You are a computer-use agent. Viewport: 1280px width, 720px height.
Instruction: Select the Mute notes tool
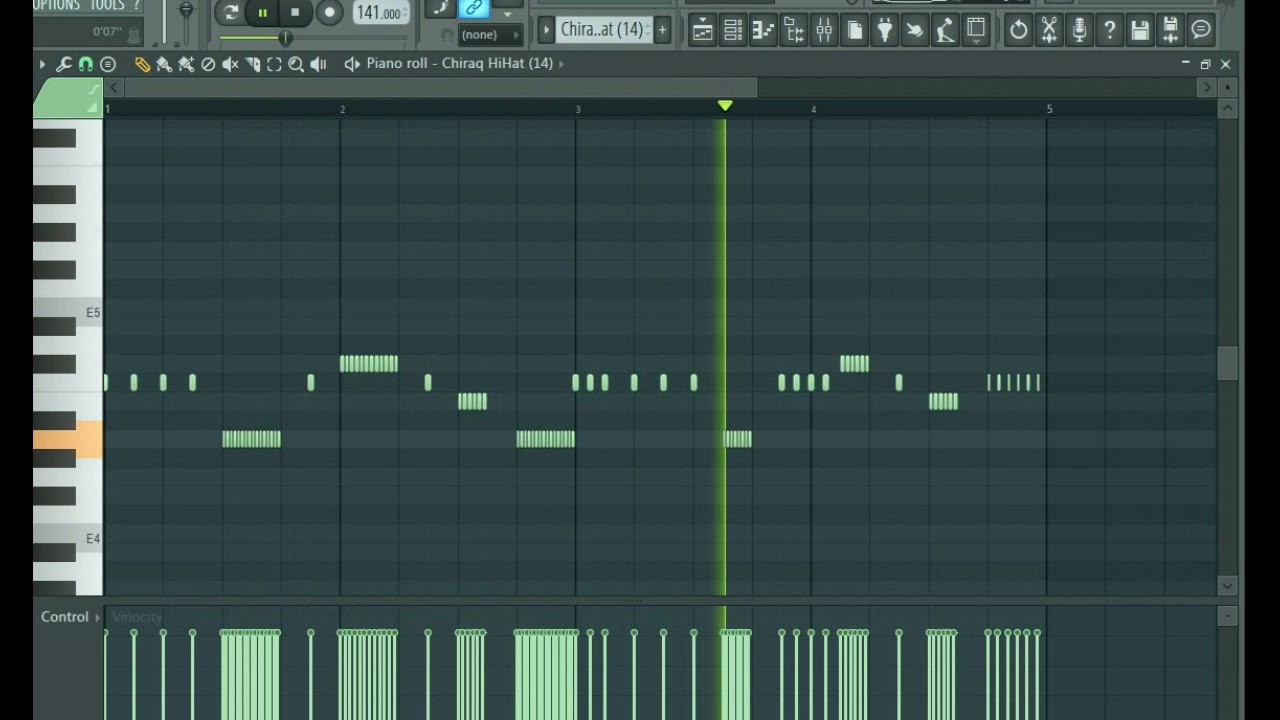pos(230,64)
